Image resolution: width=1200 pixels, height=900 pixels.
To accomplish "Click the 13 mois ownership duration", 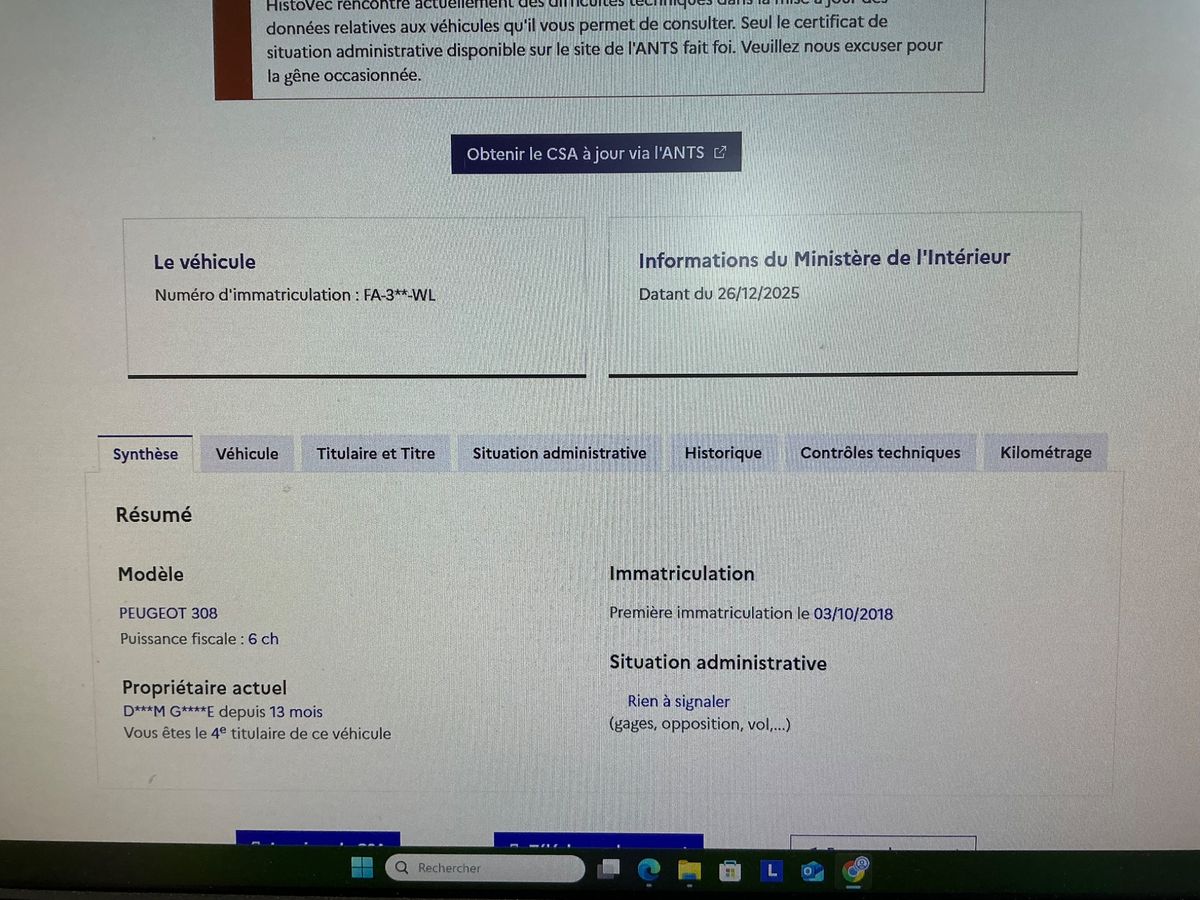I will pyautogui.click(x=296, y=712).
